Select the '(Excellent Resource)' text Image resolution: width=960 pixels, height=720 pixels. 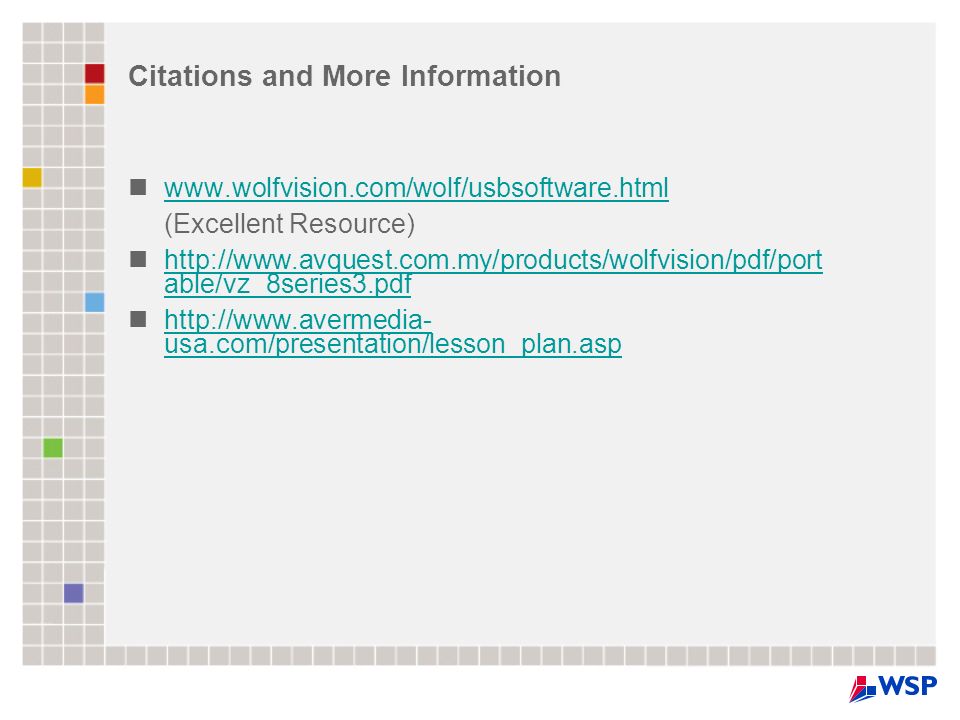point(290,224)
